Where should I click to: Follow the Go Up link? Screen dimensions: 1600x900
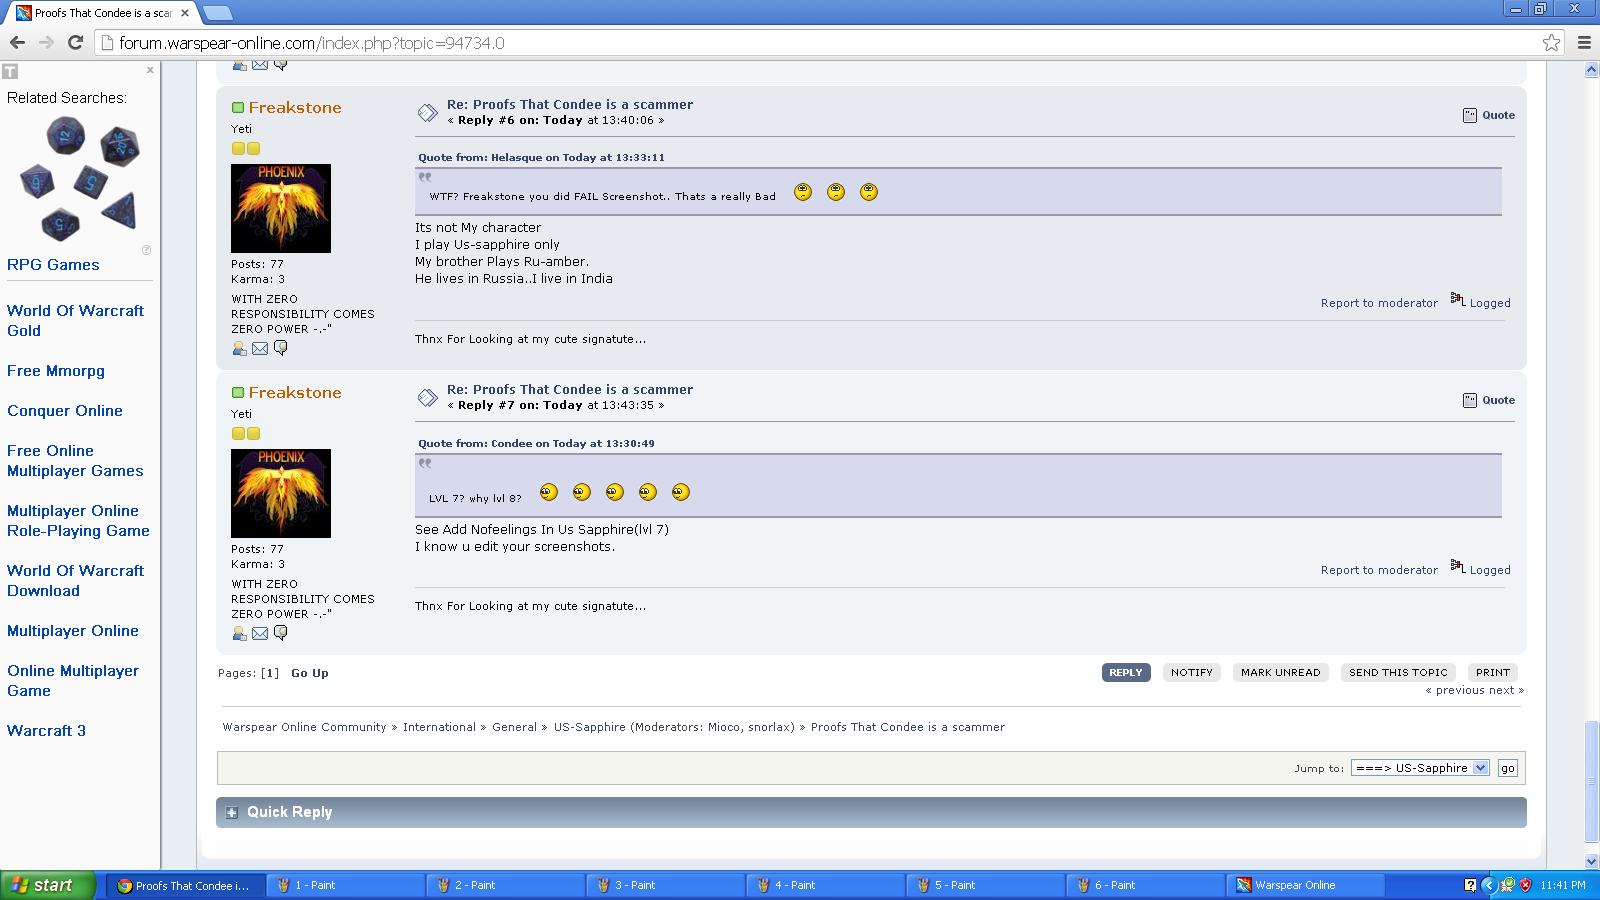[x=310, y=673]
